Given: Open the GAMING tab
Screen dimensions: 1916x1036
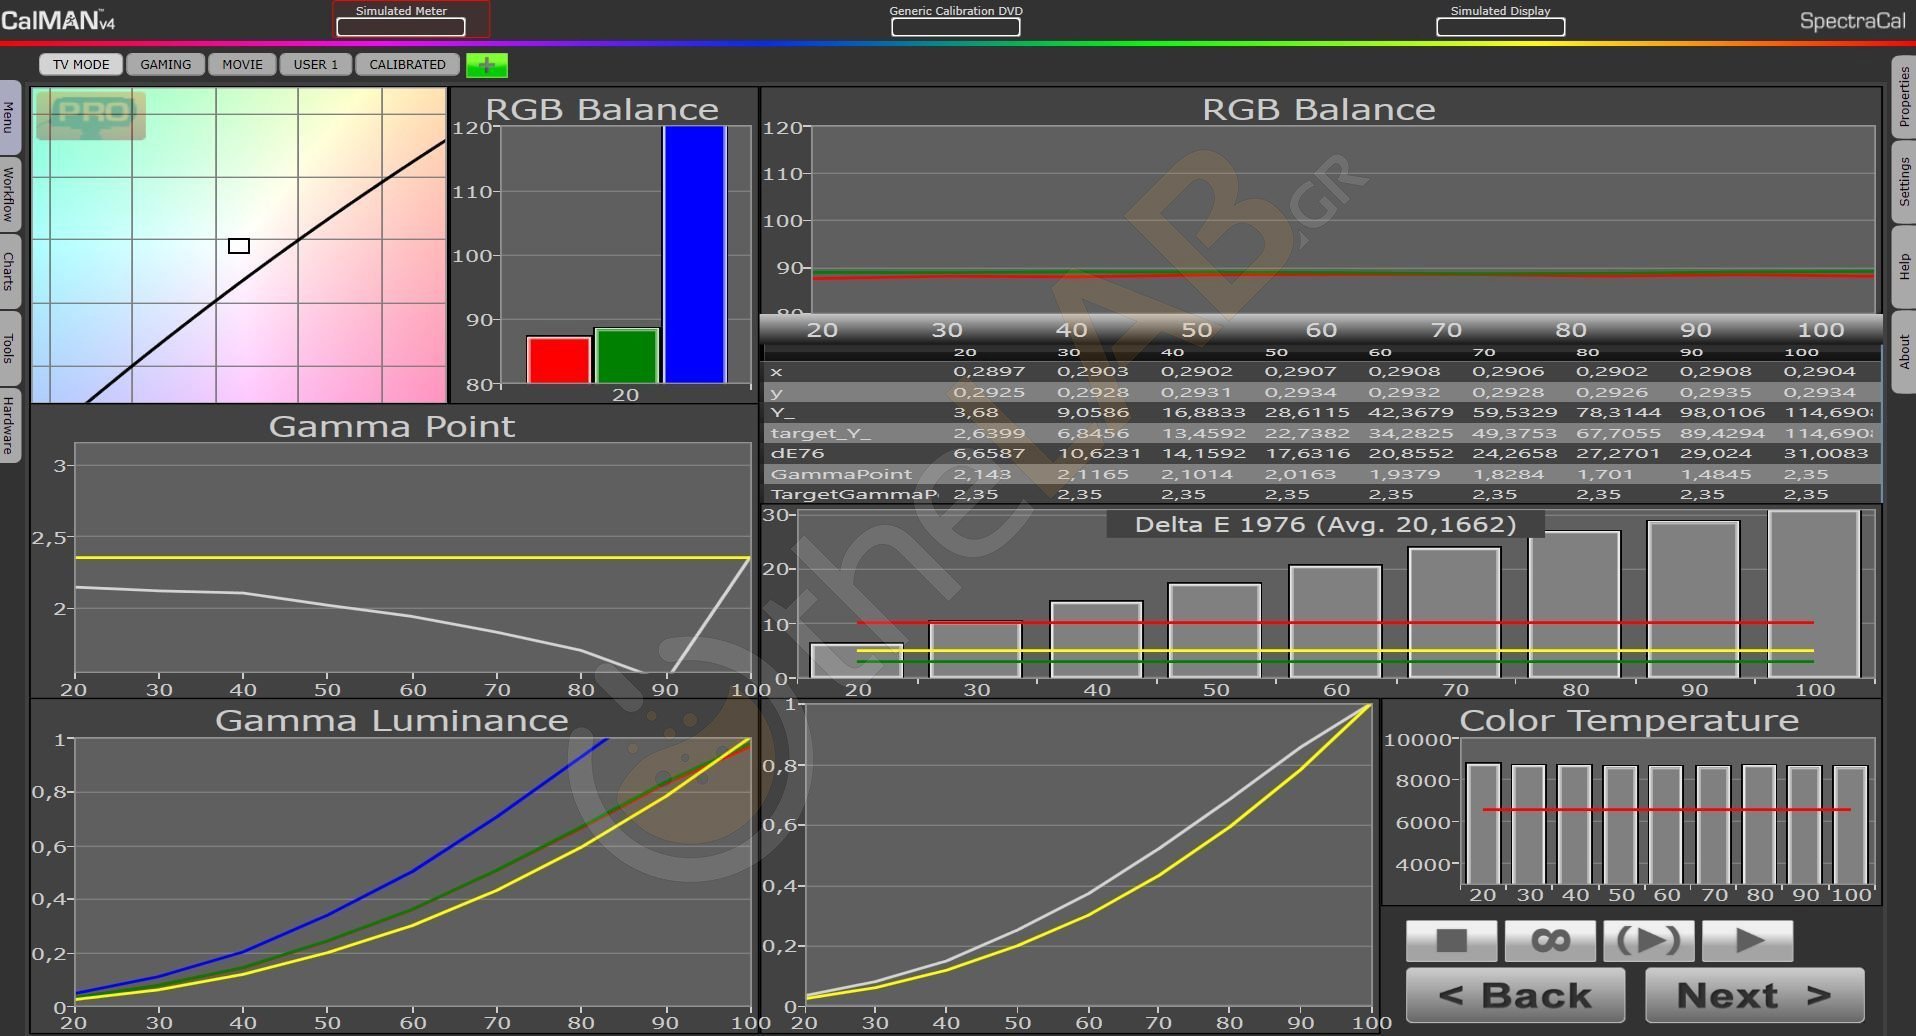Looking at the screenshot, I should tap(165, 65).
